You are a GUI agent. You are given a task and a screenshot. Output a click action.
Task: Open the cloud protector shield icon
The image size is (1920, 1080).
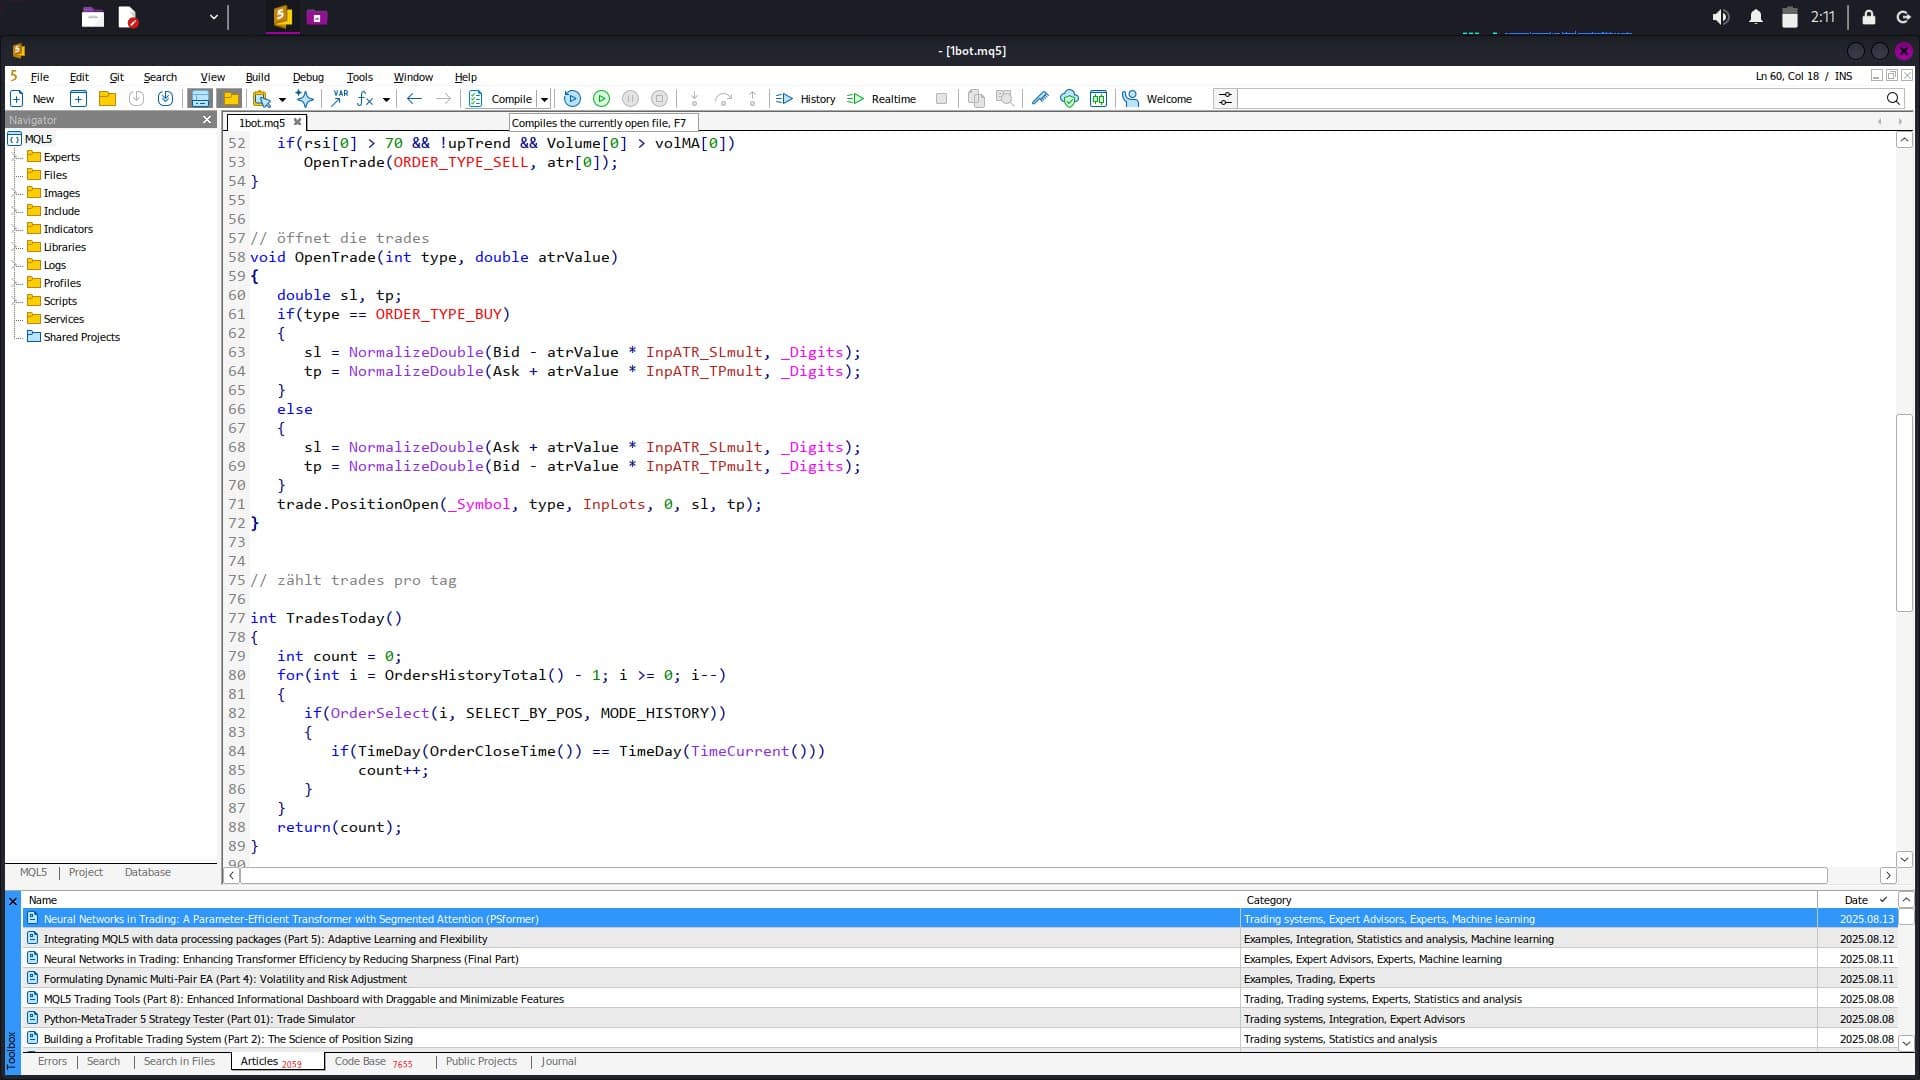(x=1069, y=98)
